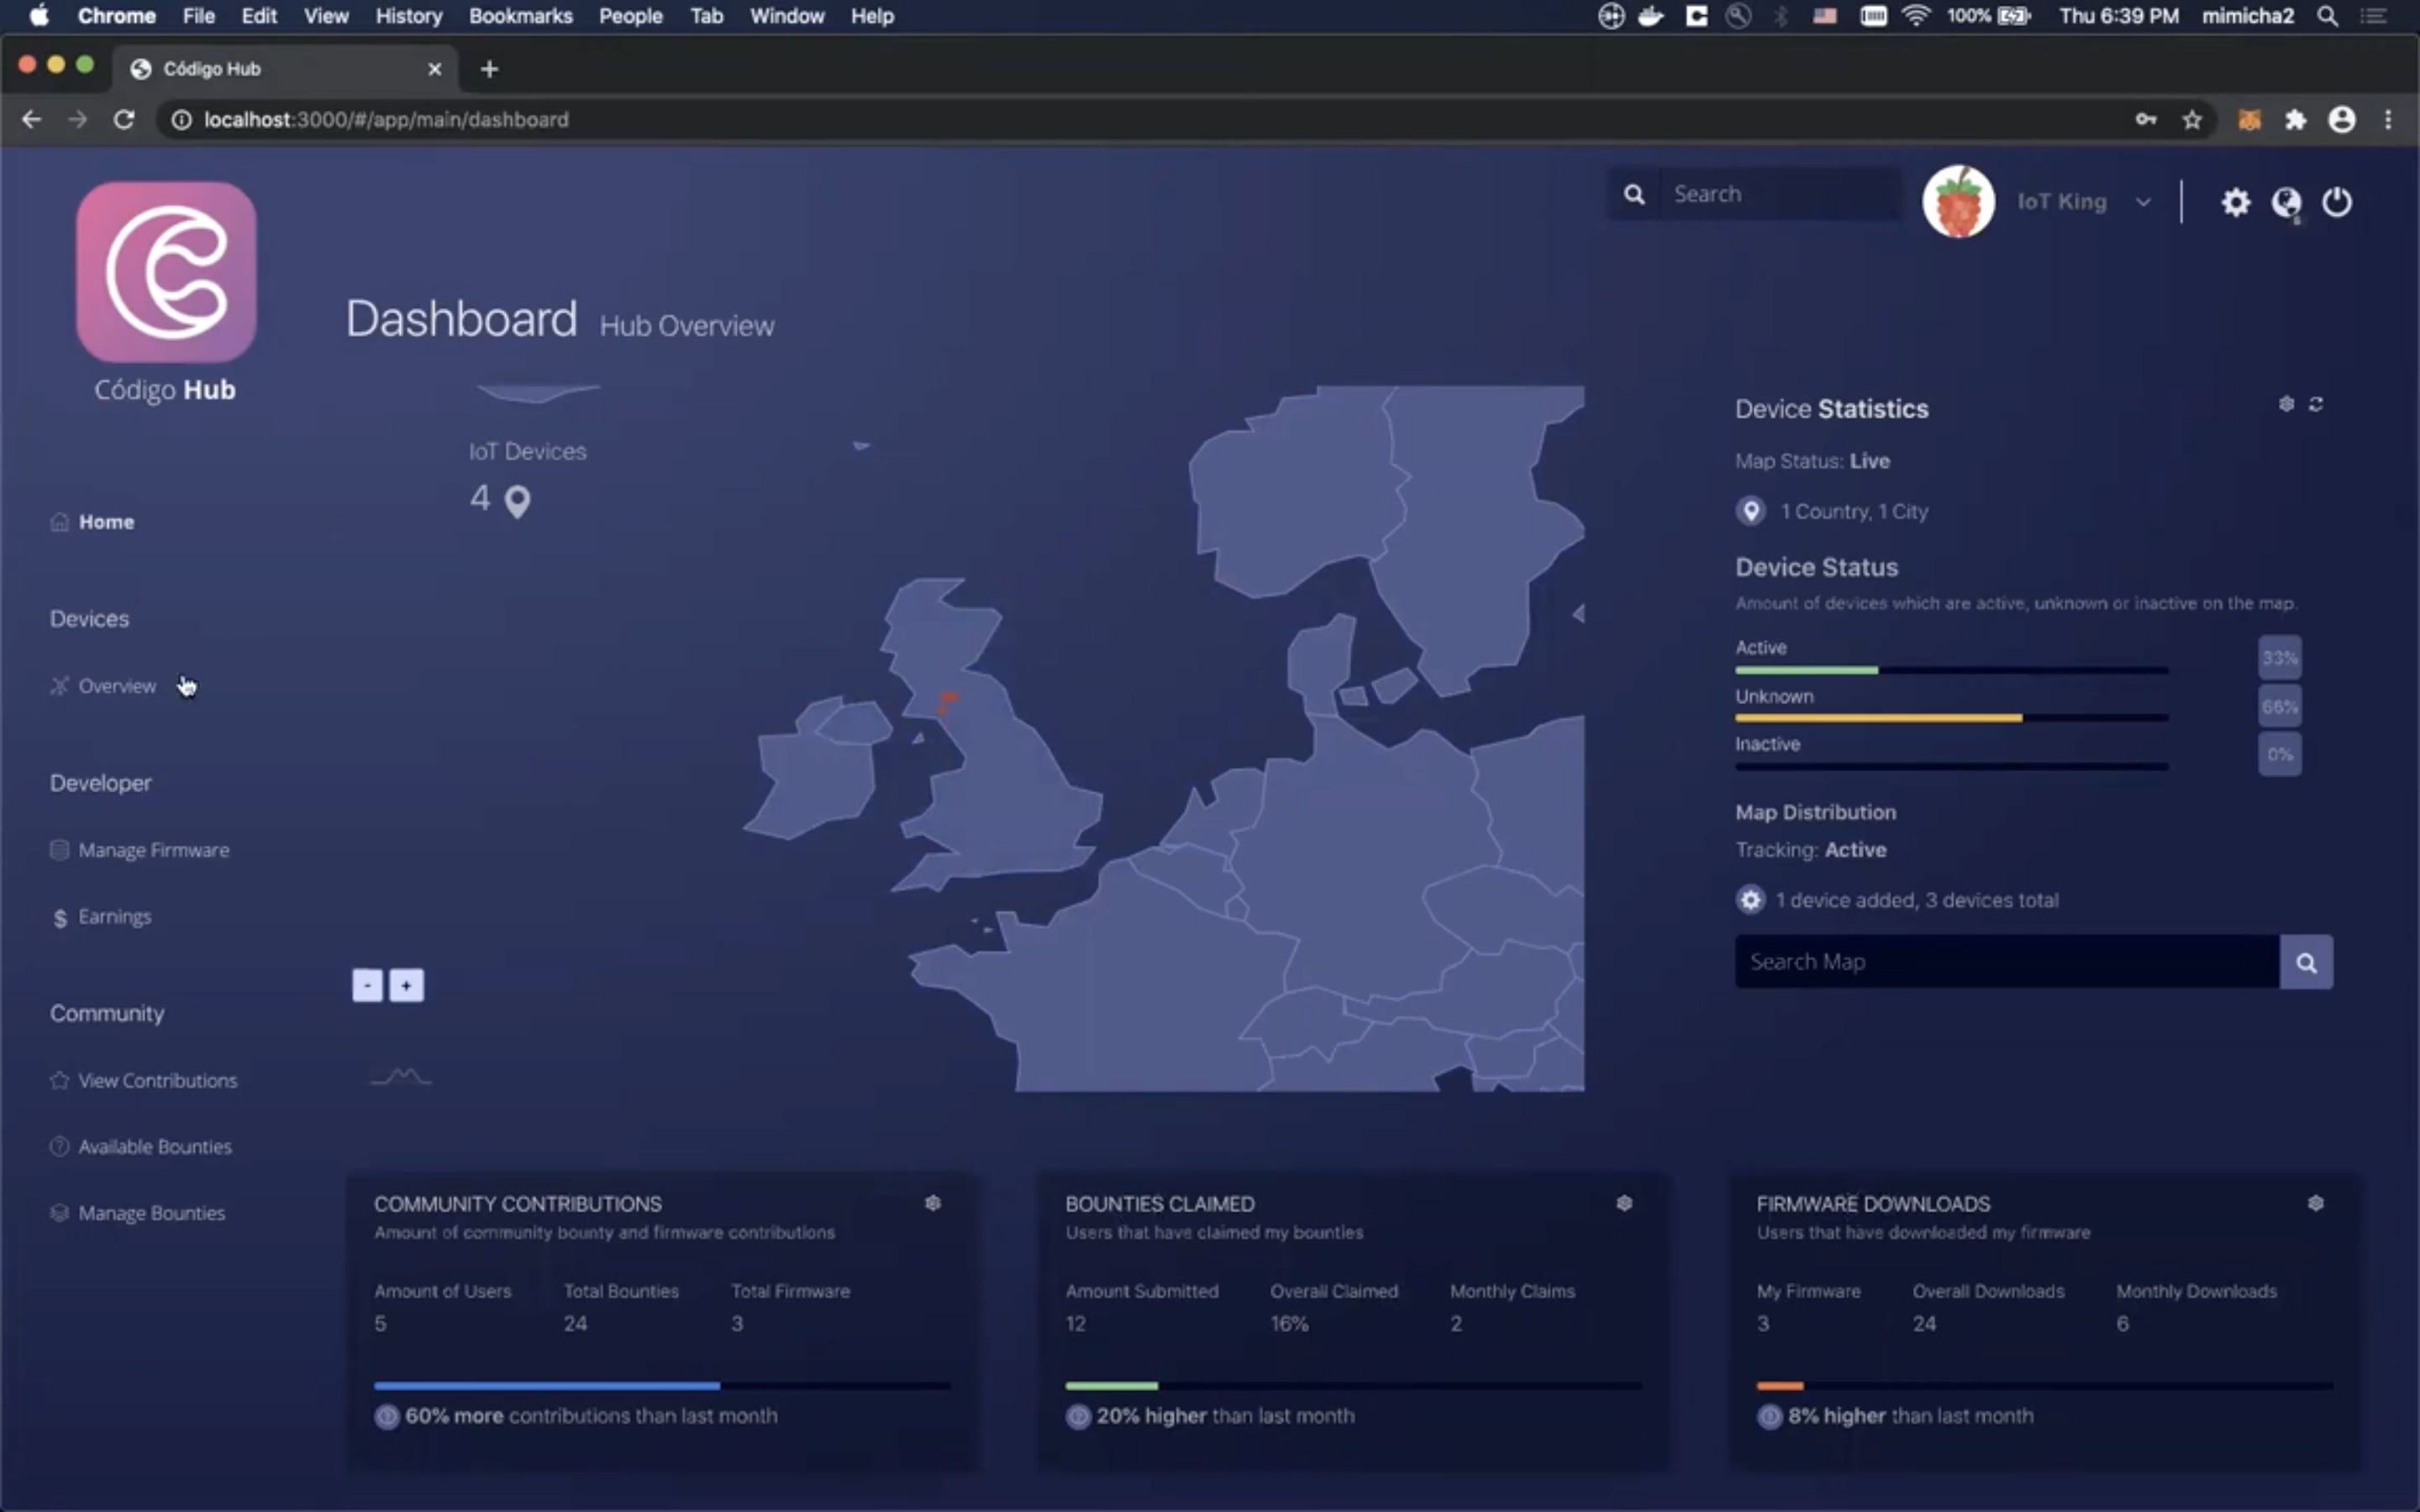Click the Earnings sidebar icon

59,916
